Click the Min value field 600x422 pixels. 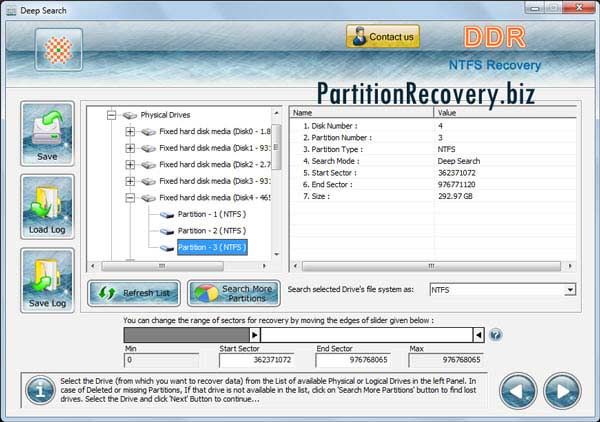161,360
